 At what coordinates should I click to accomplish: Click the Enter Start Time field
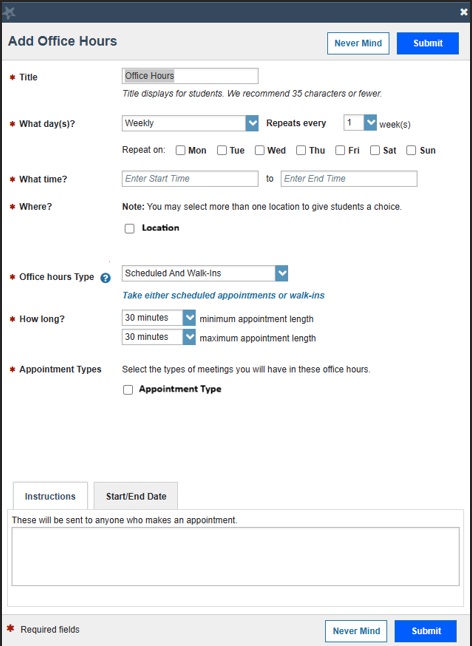point(190,179)
